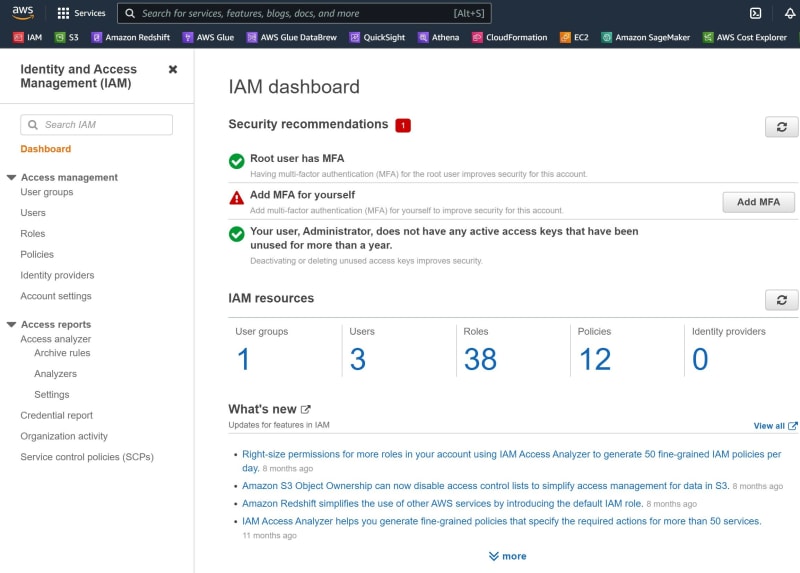
Task: Open CloudFormation favorites shortcut
Action: [509, 37]
